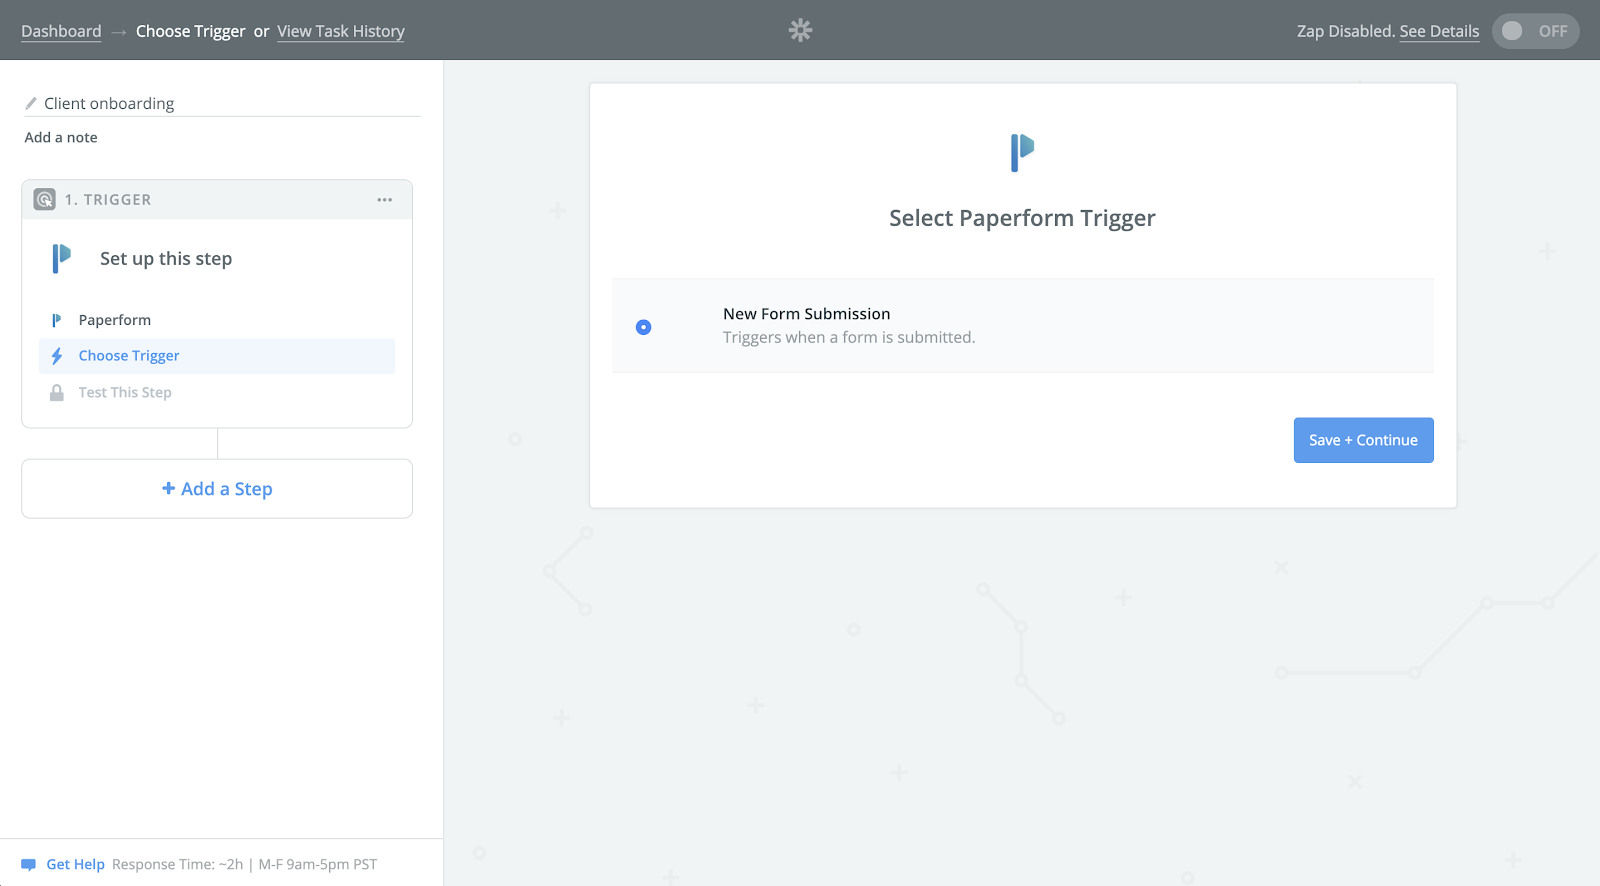The width and height of the screenshot is (1600, 886).
Task: Click Set up this step heading
Action: point(166,259)
